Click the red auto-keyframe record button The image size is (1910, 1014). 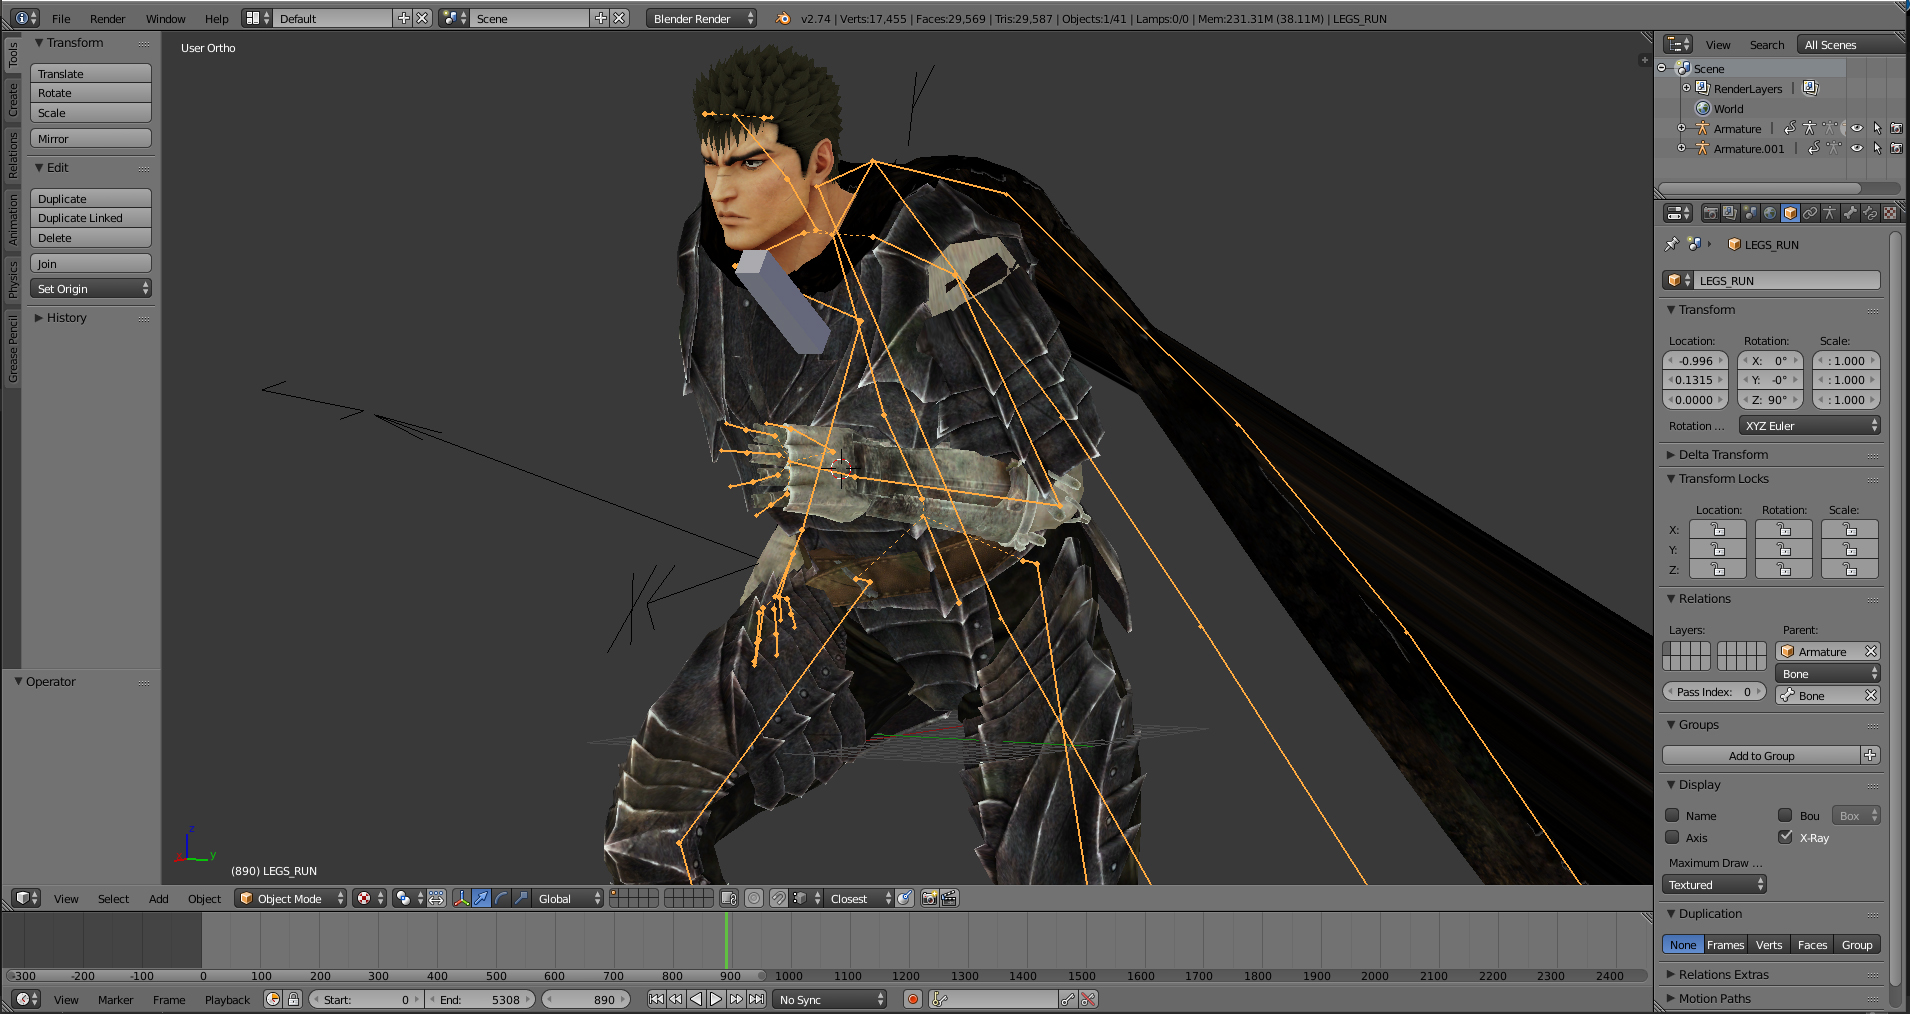tap(912, 999)
